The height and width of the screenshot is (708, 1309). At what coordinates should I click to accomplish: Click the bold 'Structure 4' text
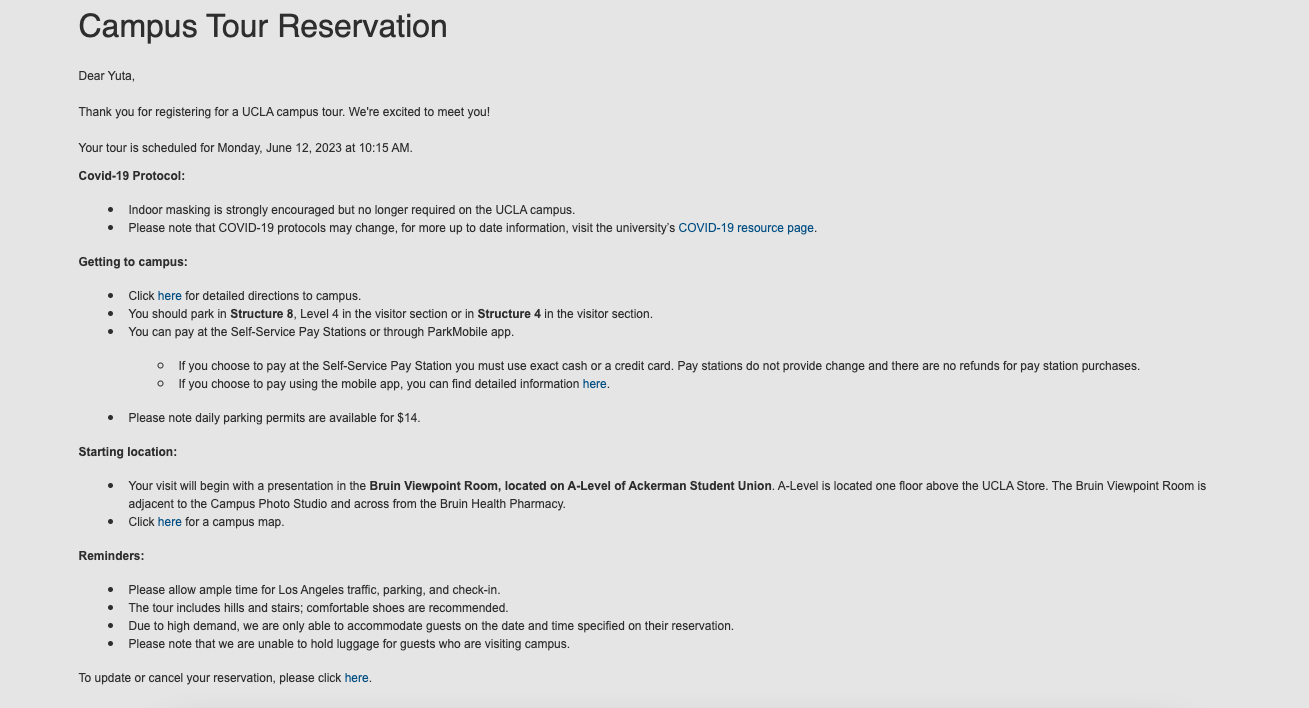pos(509,314)
